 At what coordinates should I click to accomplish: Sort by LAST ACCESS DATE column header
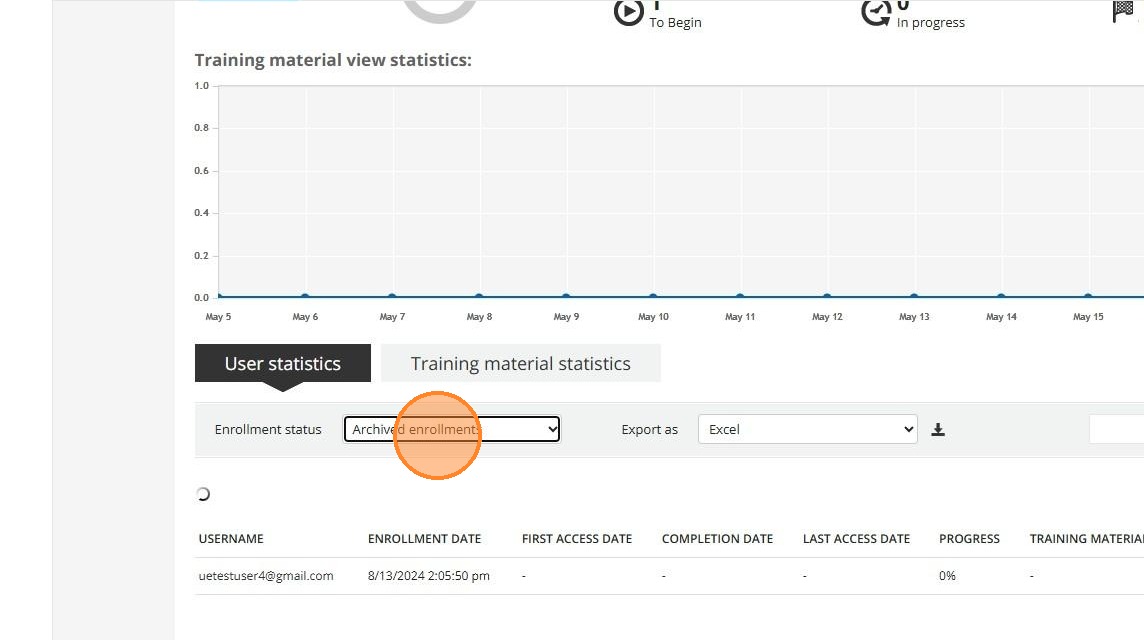[x=857, y=539]
